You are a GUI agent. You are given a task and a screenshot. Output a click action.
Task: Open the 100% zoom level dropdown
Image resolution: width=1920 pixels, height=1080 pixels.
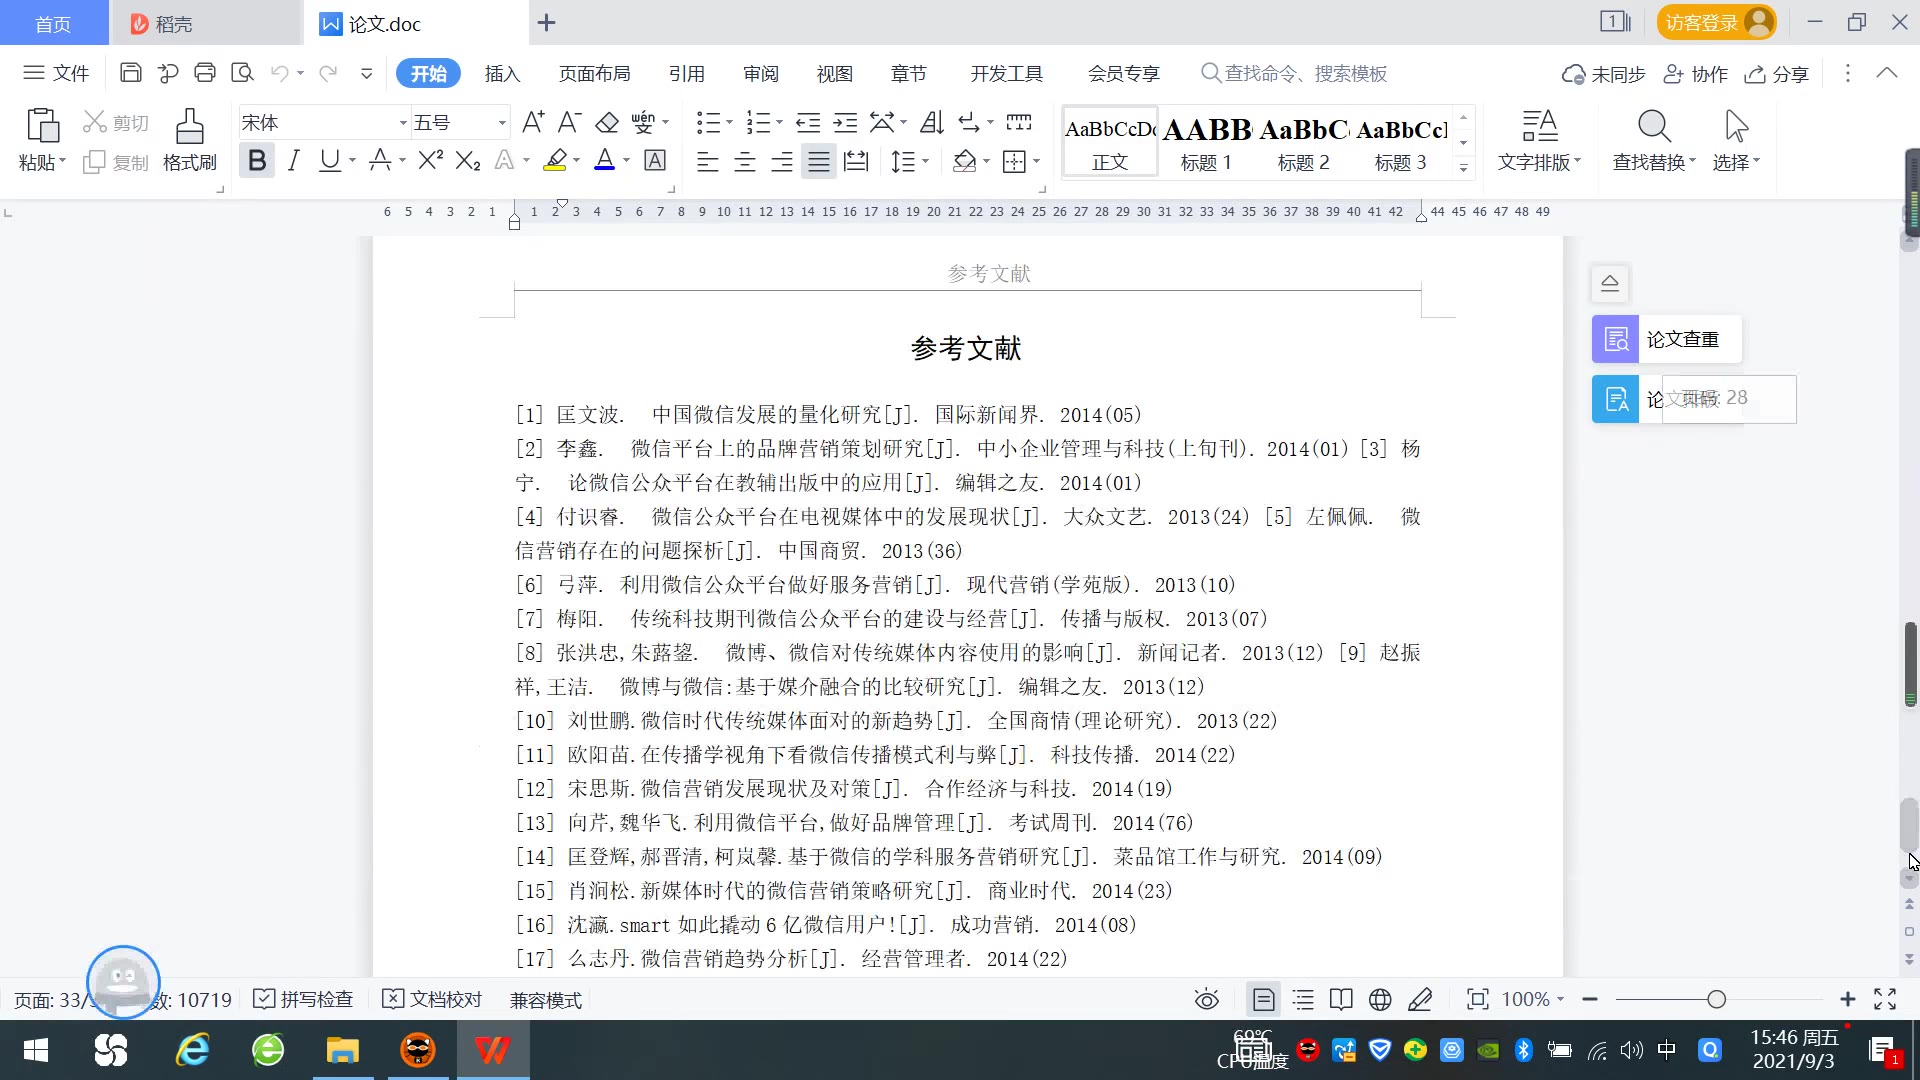[x=1533, y=999]
